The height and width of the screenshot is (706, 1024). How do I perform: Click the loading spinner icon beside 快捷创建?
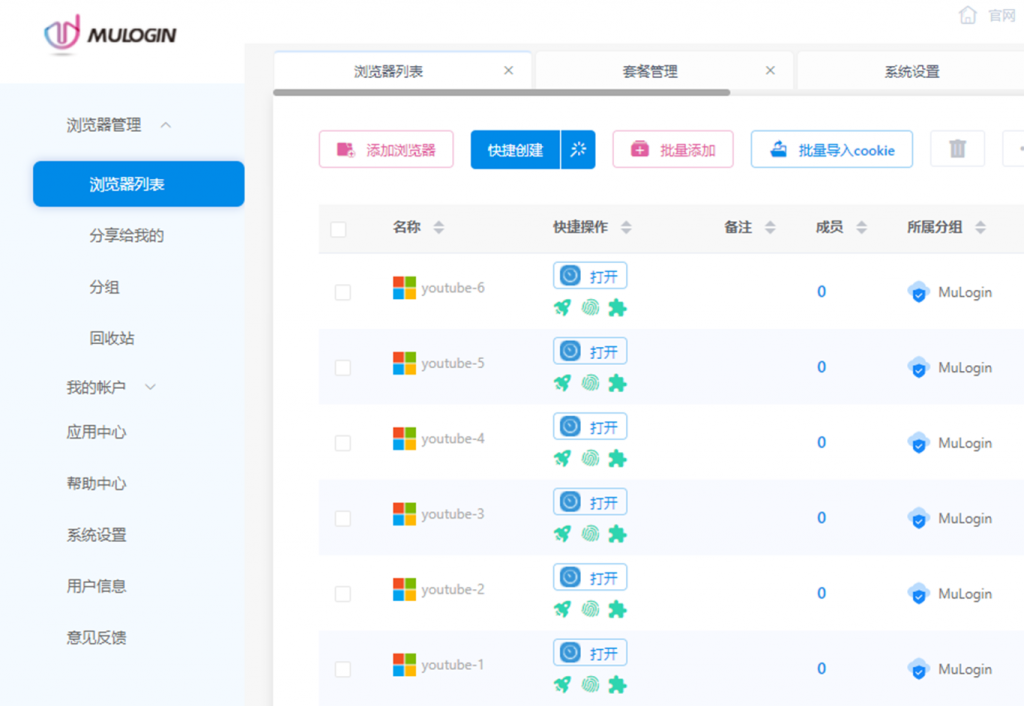578,150
